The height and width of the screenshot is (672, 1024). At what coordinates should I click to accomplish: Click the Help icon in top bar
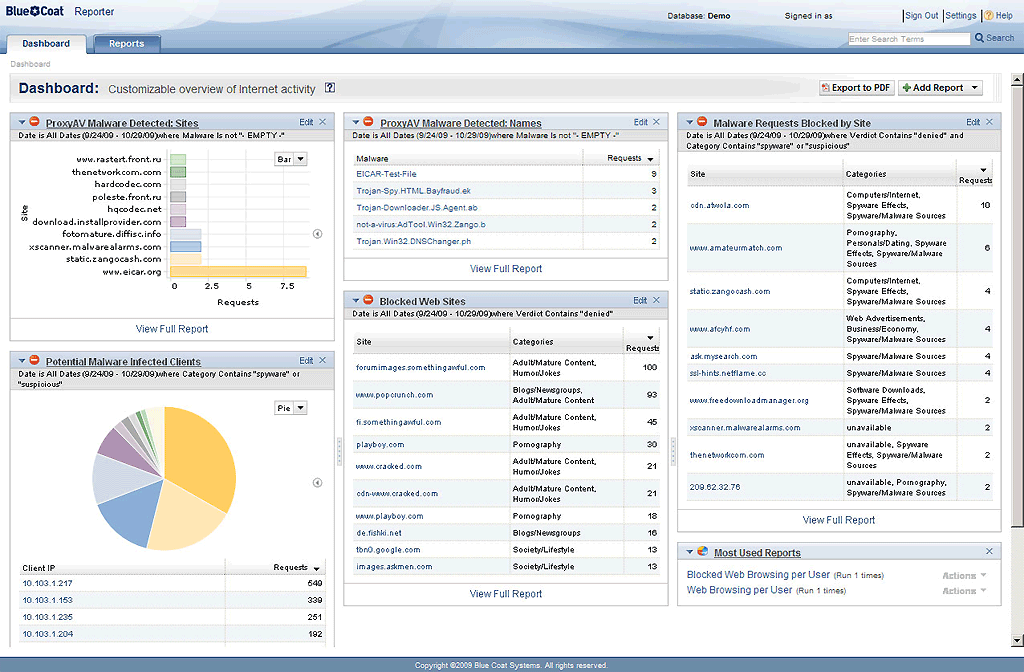point(989,16)
